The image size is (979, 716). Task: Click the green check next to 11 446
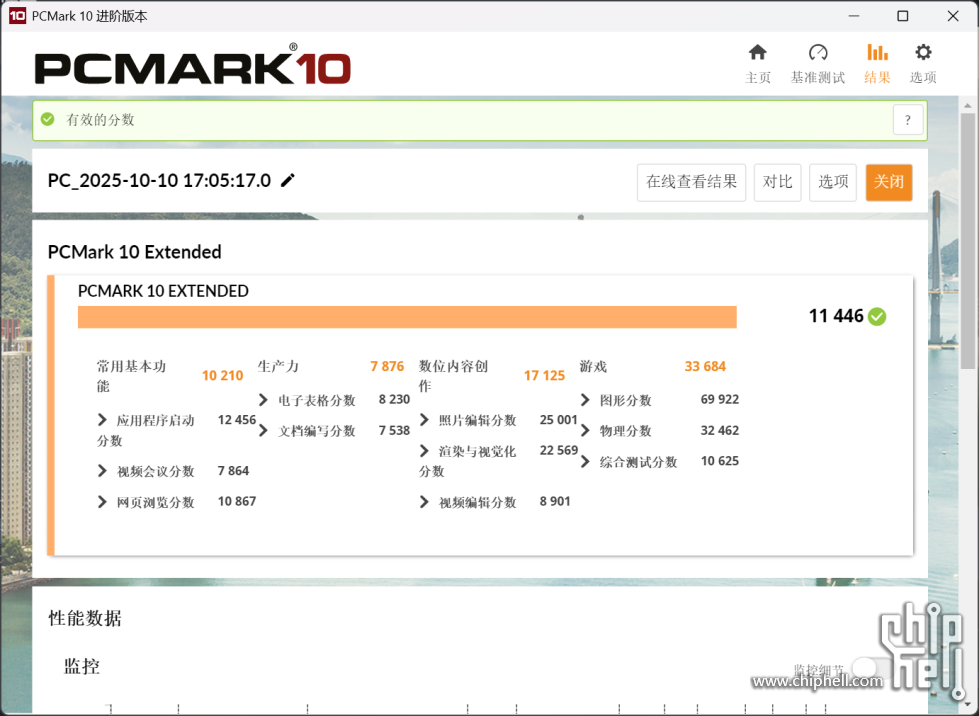click(877, 316)
